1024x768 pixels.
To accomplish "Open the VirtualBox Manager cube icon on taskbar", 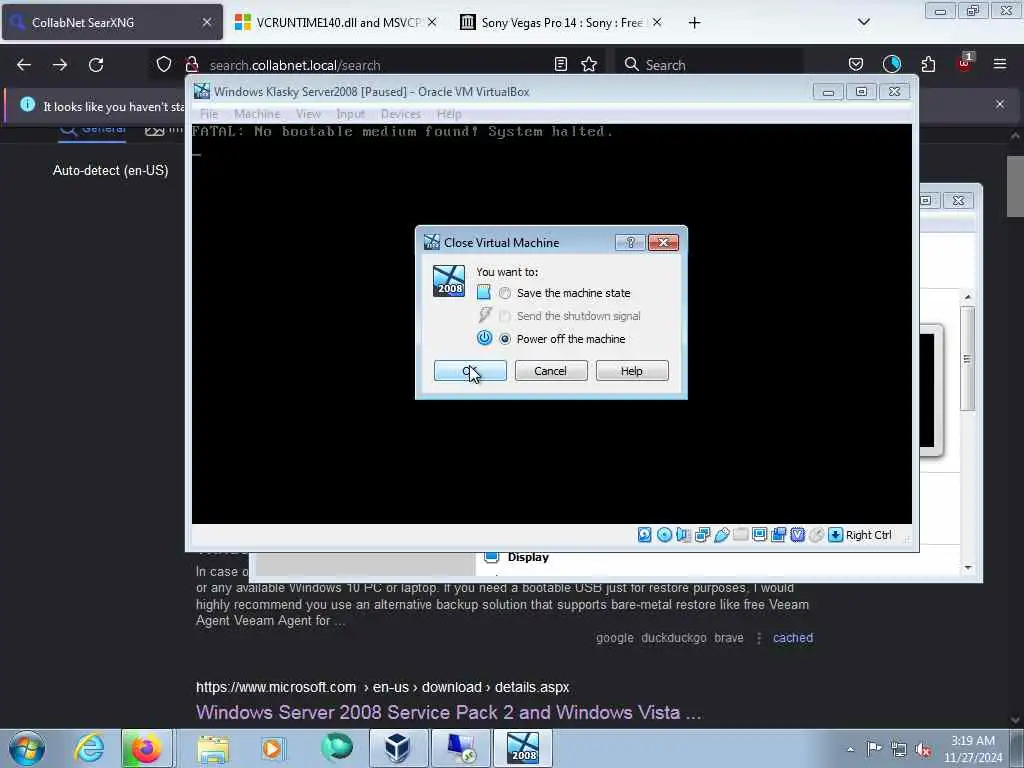I will [398, 748].
